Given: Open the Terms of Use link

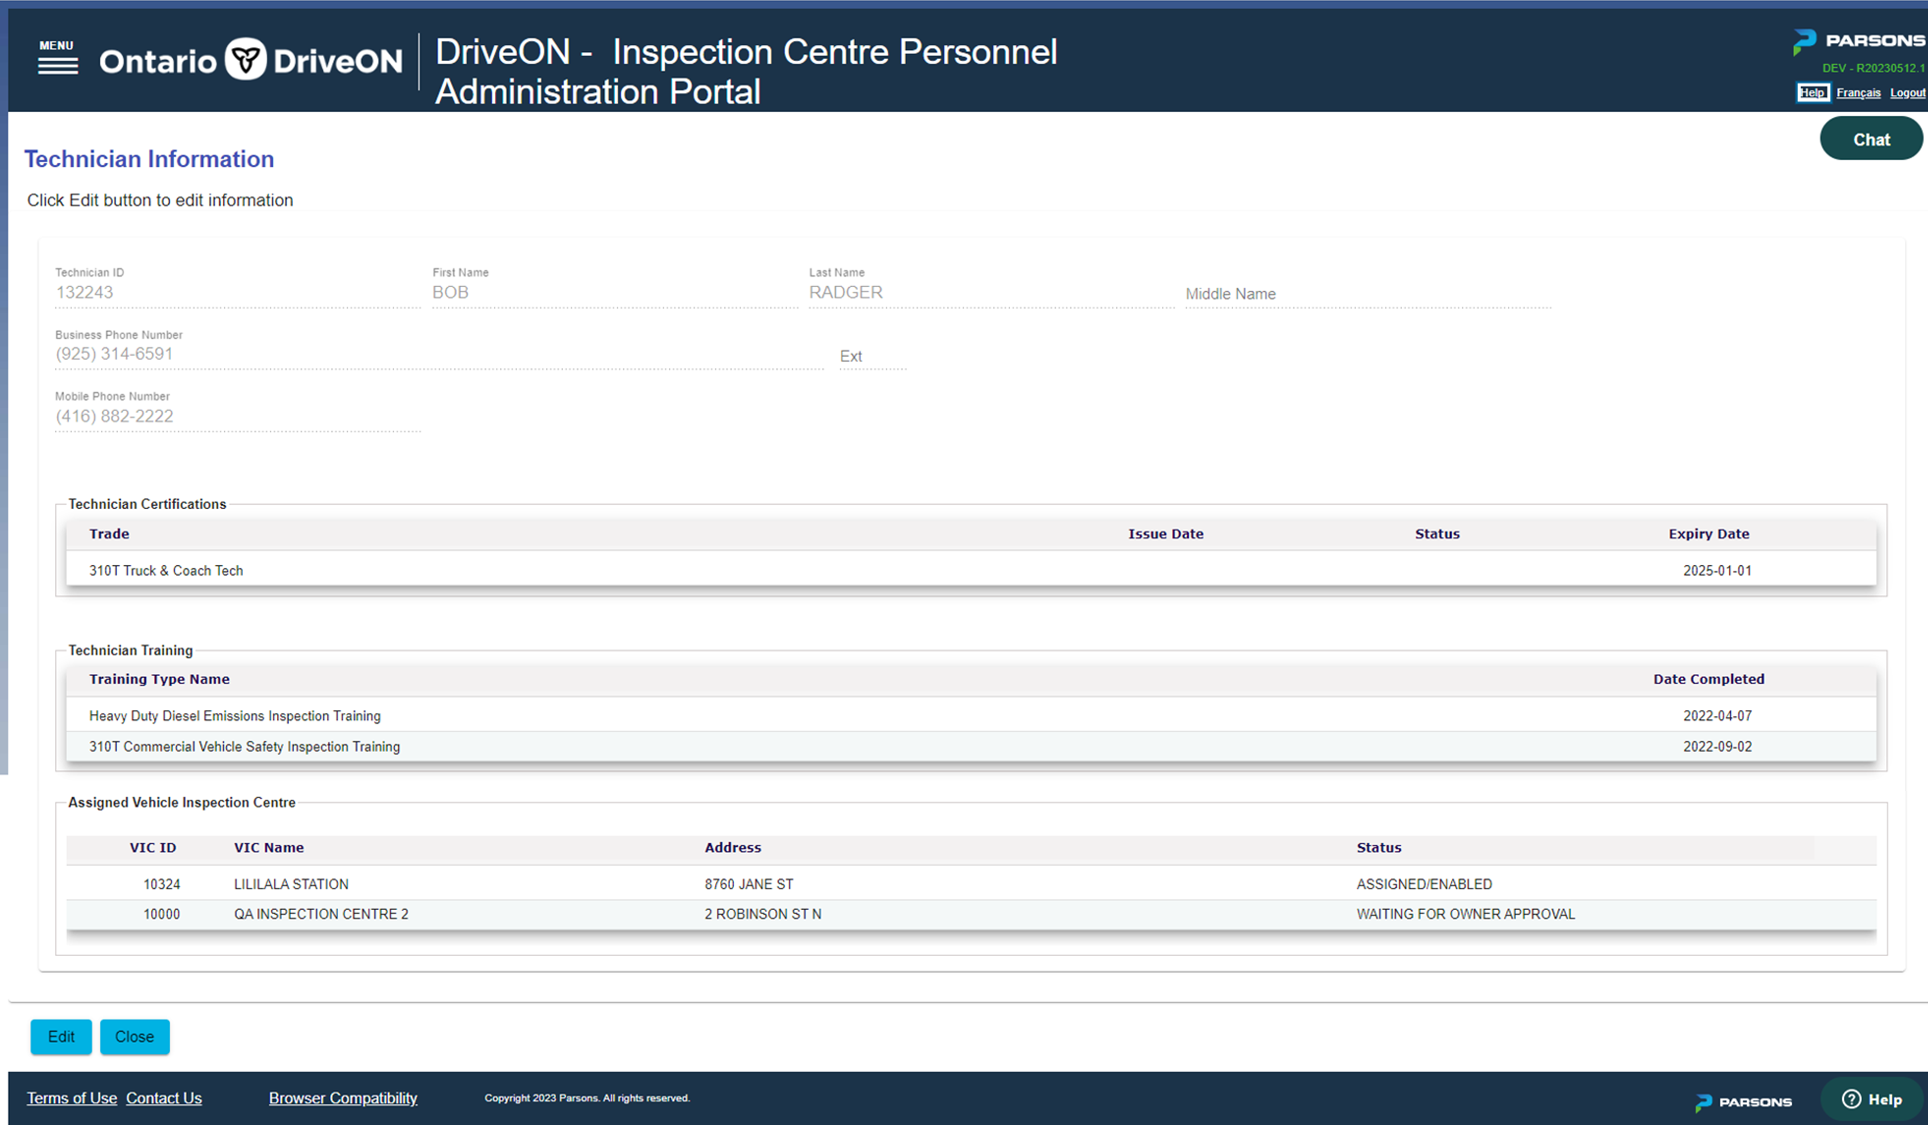Looking at the screenshot, I should point(71,1098).
